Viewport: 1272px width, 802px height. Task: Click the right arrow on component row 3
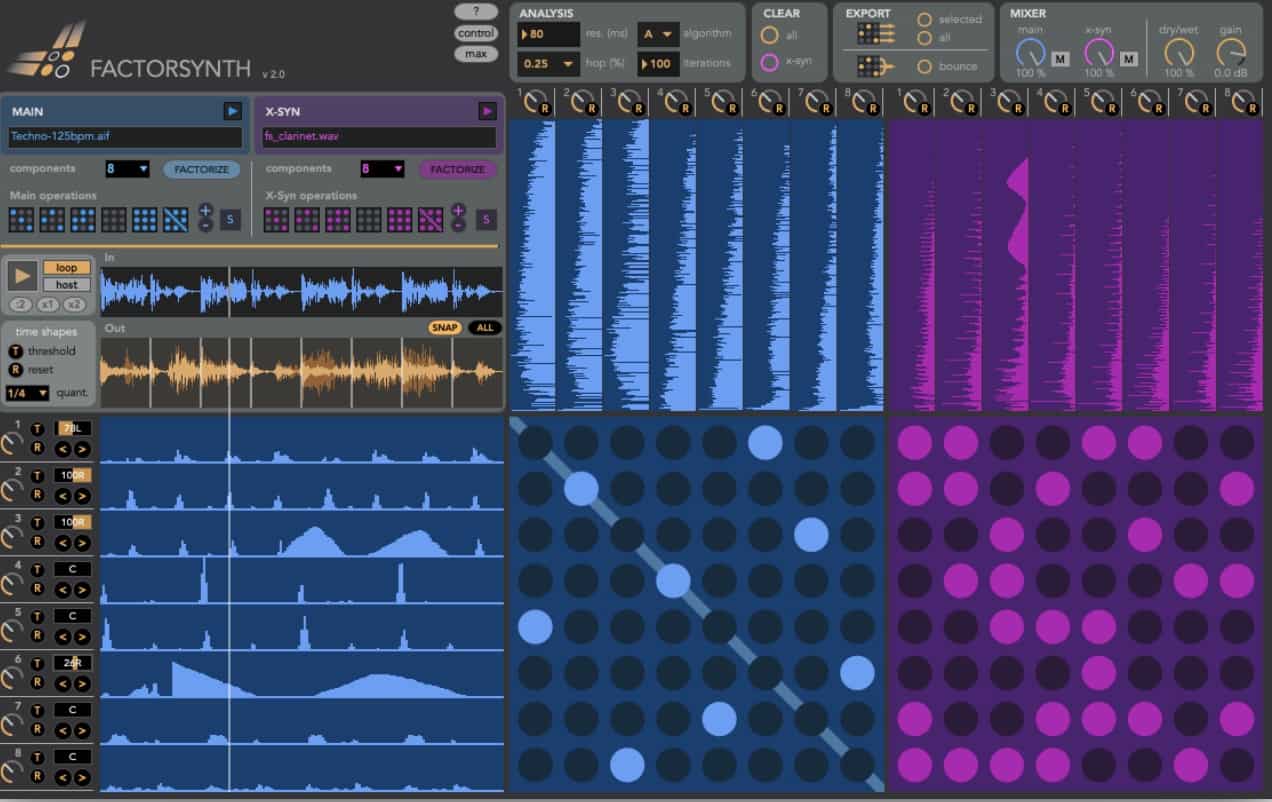[82, 543]
